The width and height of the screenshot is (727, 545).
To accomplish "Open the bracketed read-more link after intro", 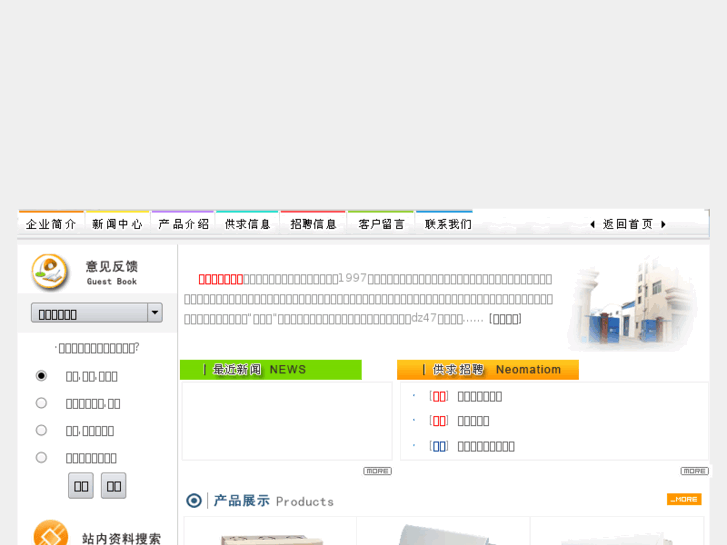I will (x=505, y=319).
